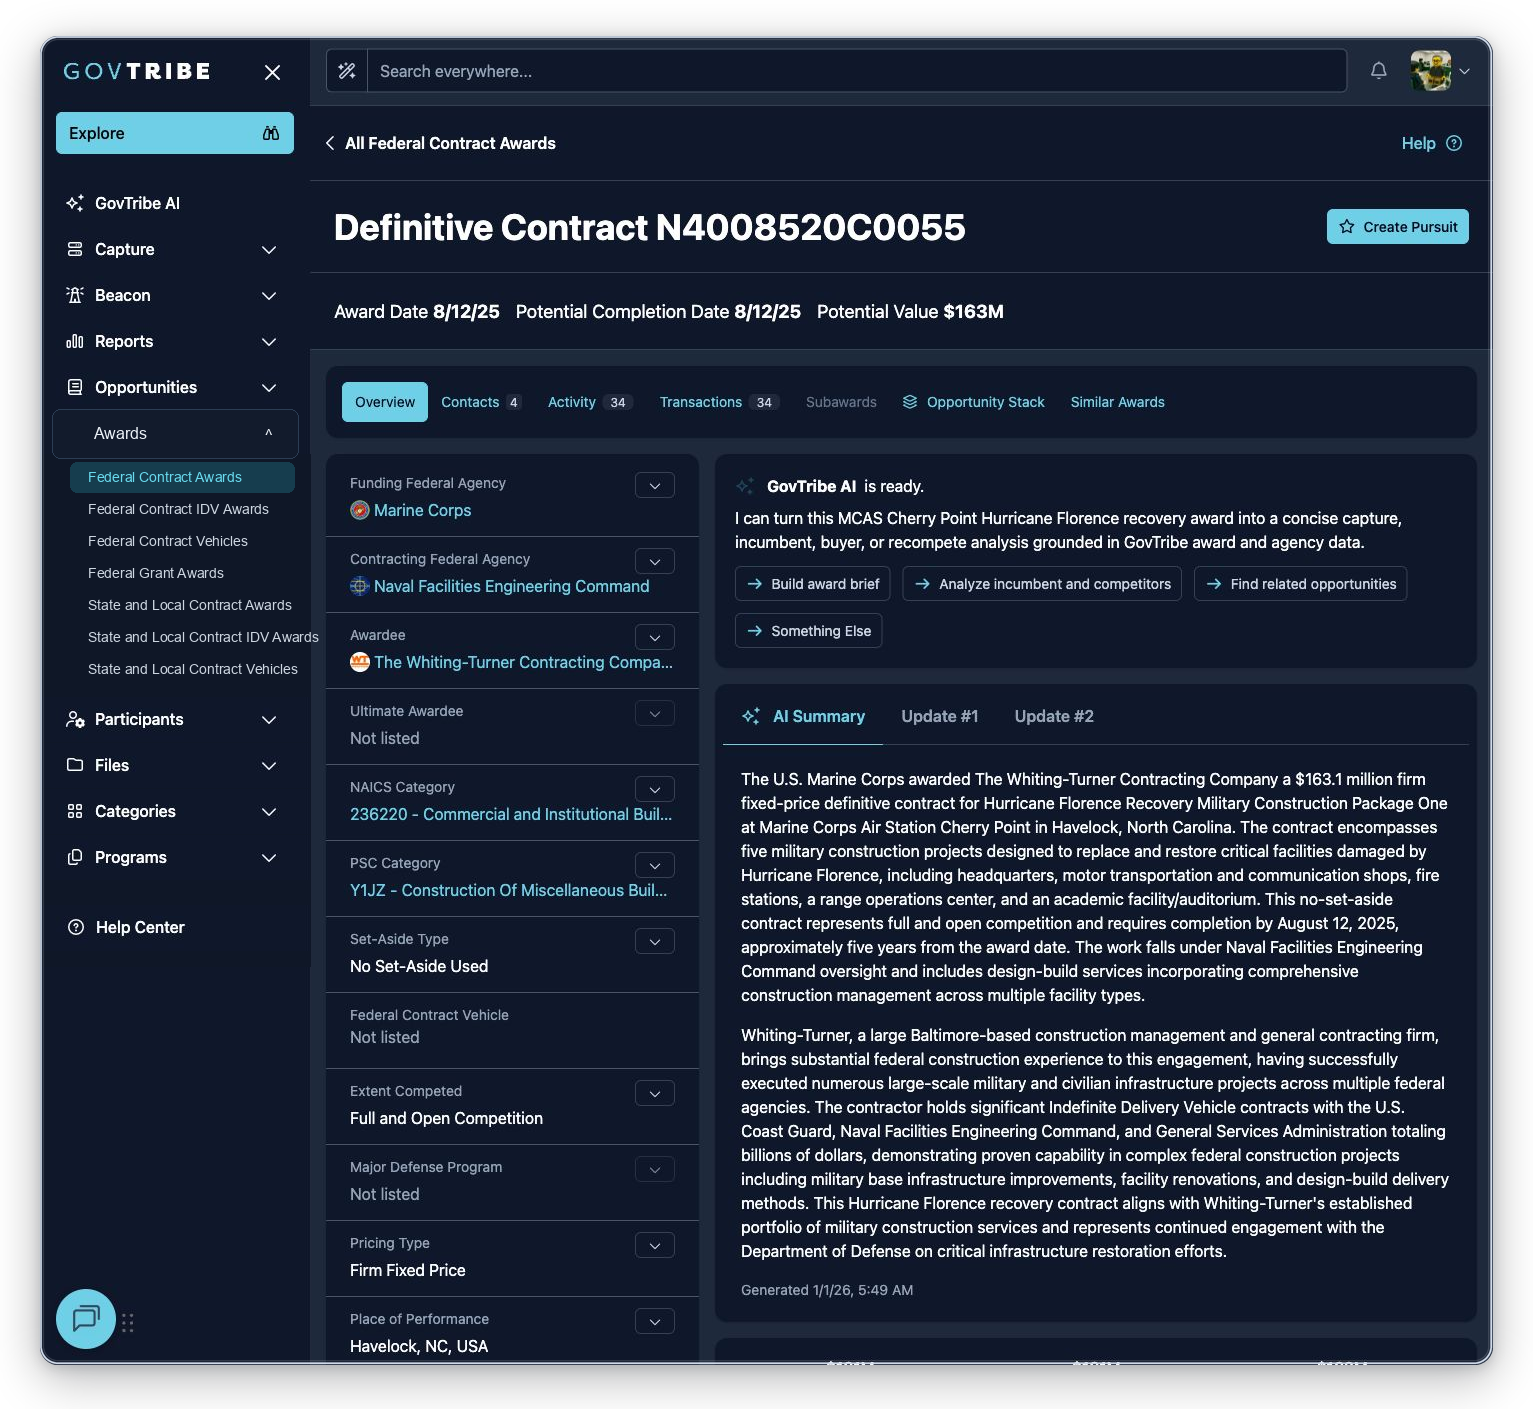Switch to the Update #2 summary tab

coord(1054,716)
